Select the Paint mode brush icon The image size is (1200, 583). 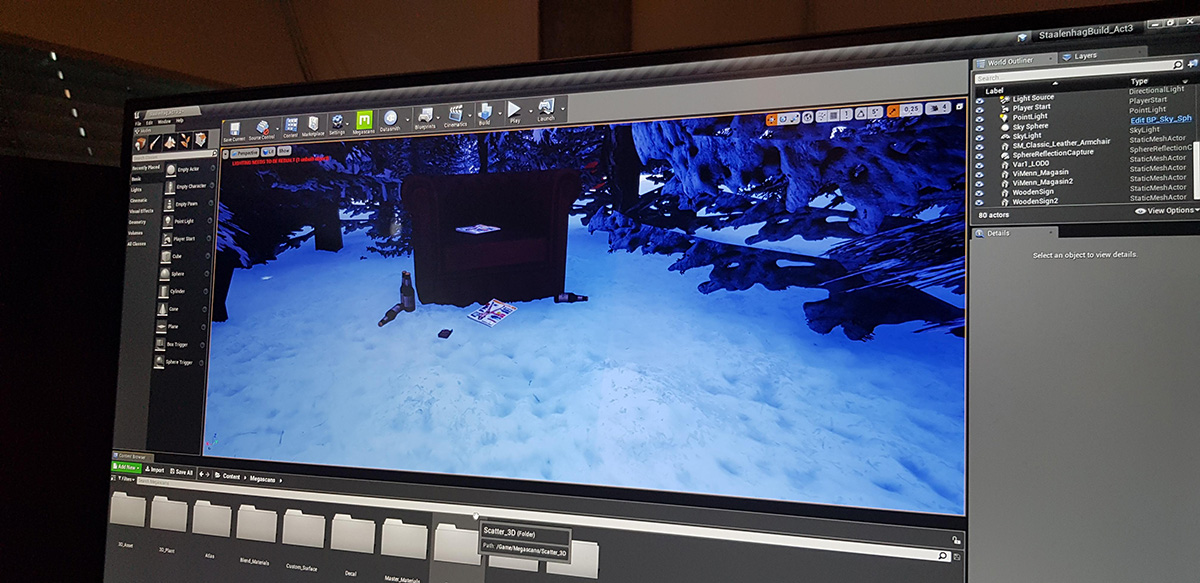156,143
